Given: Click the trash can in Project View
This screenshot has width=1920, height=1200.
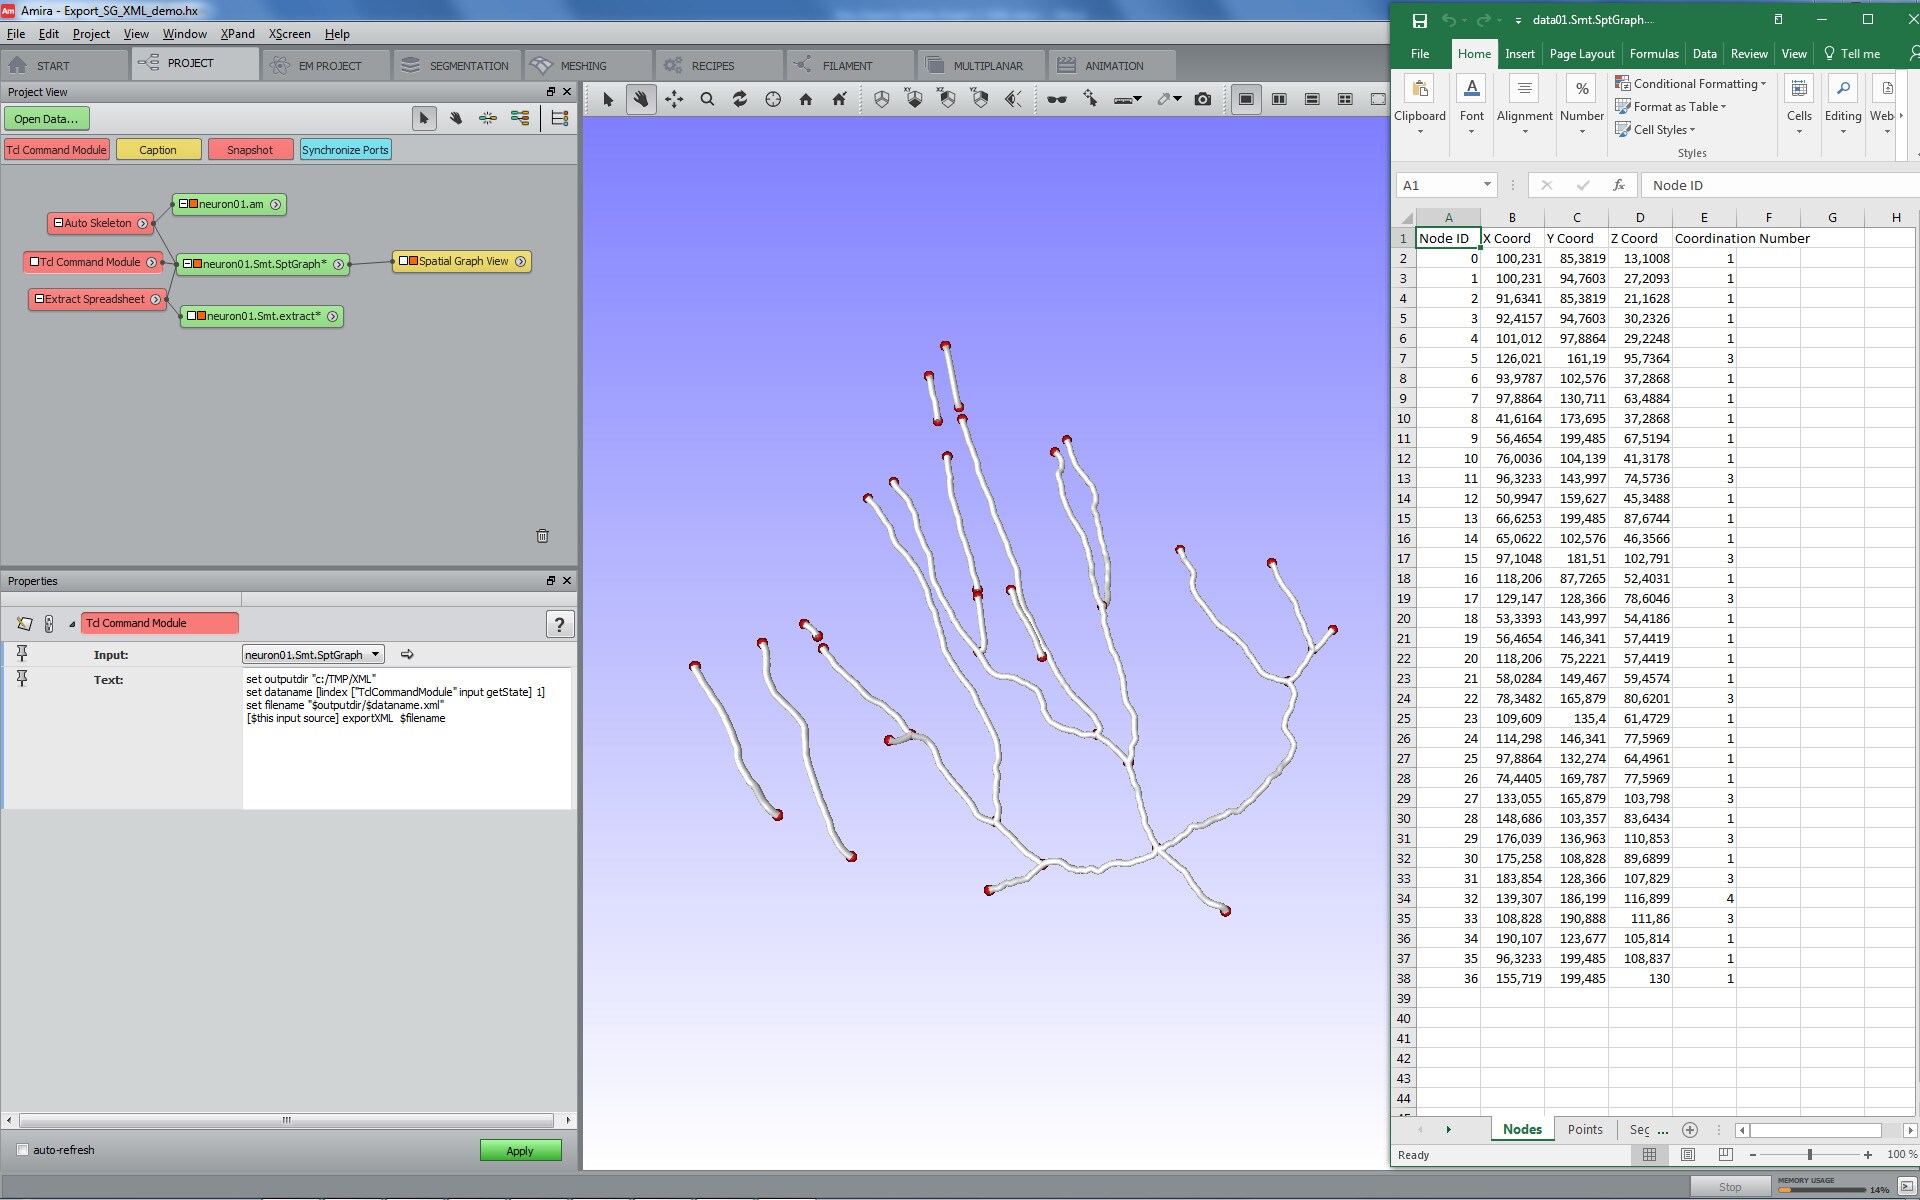Looking at the screenshot, I should click(542, 536).
